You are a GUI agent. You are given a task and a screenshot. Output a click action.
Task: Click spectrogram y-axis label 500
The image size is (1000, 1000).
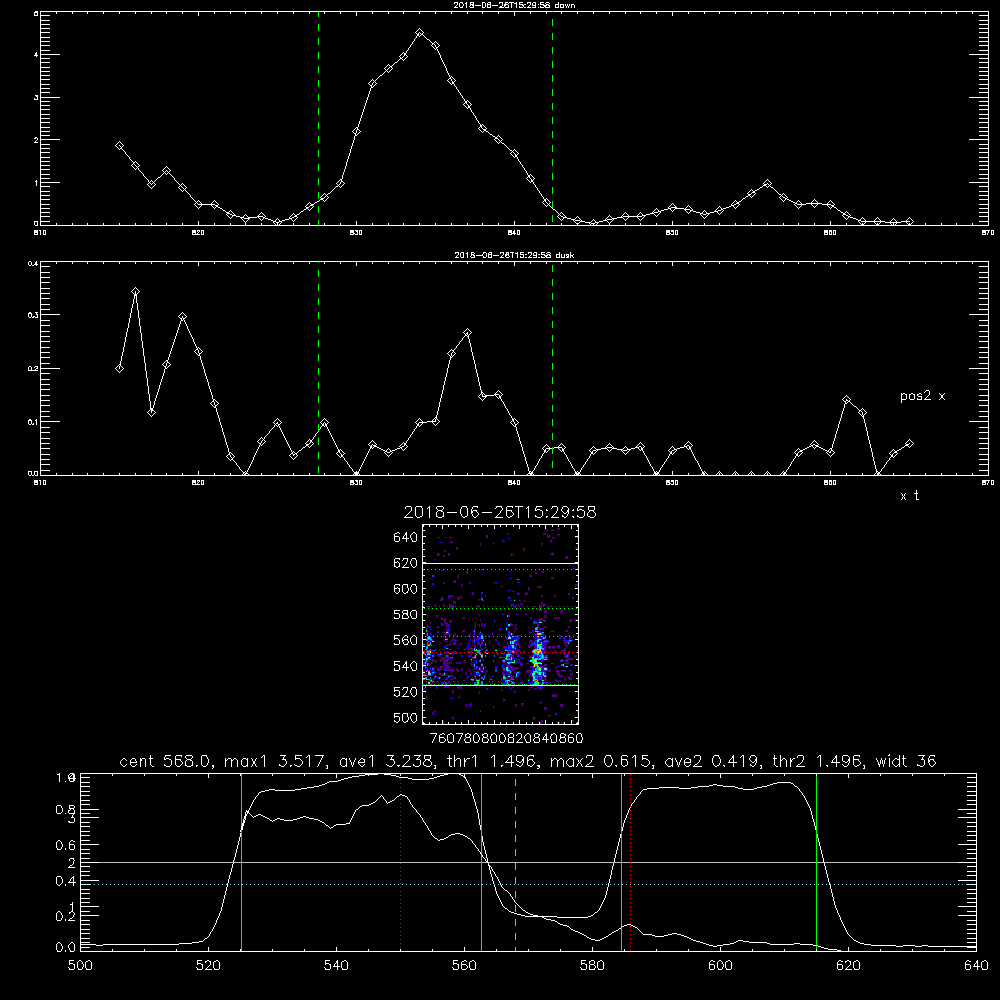tap(406, 717)
